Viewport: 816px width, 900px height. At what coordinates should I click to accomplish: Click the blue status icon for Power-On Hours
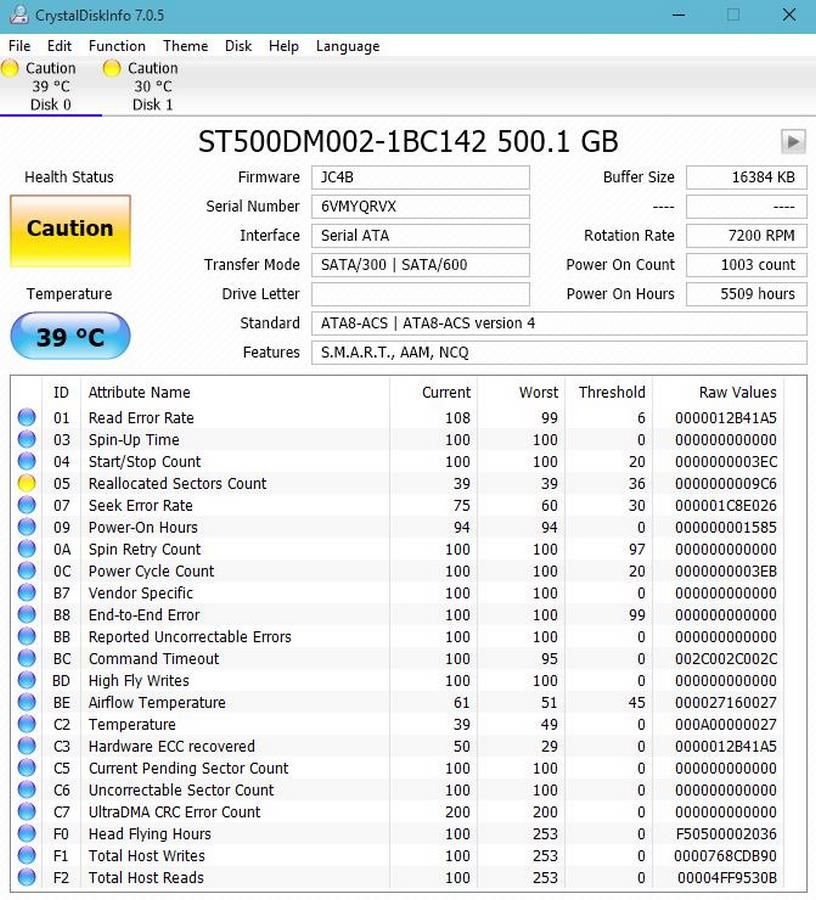[x=26, y=526]
